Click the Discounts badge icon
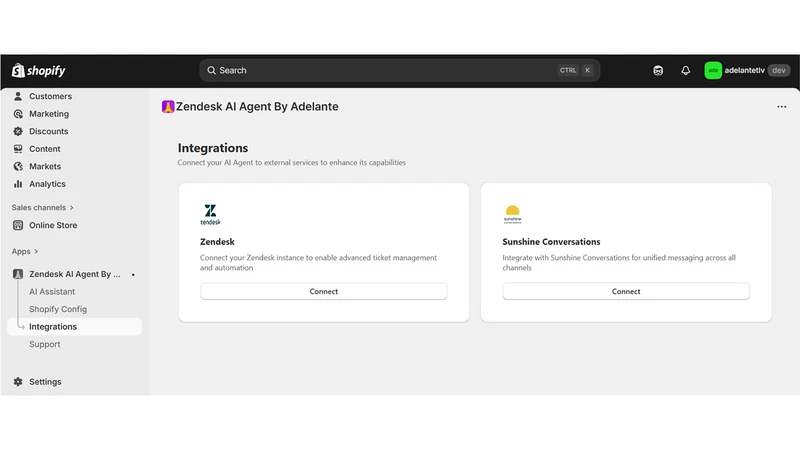The width and height of the screenshot is (800, 450). click(18, 131)
